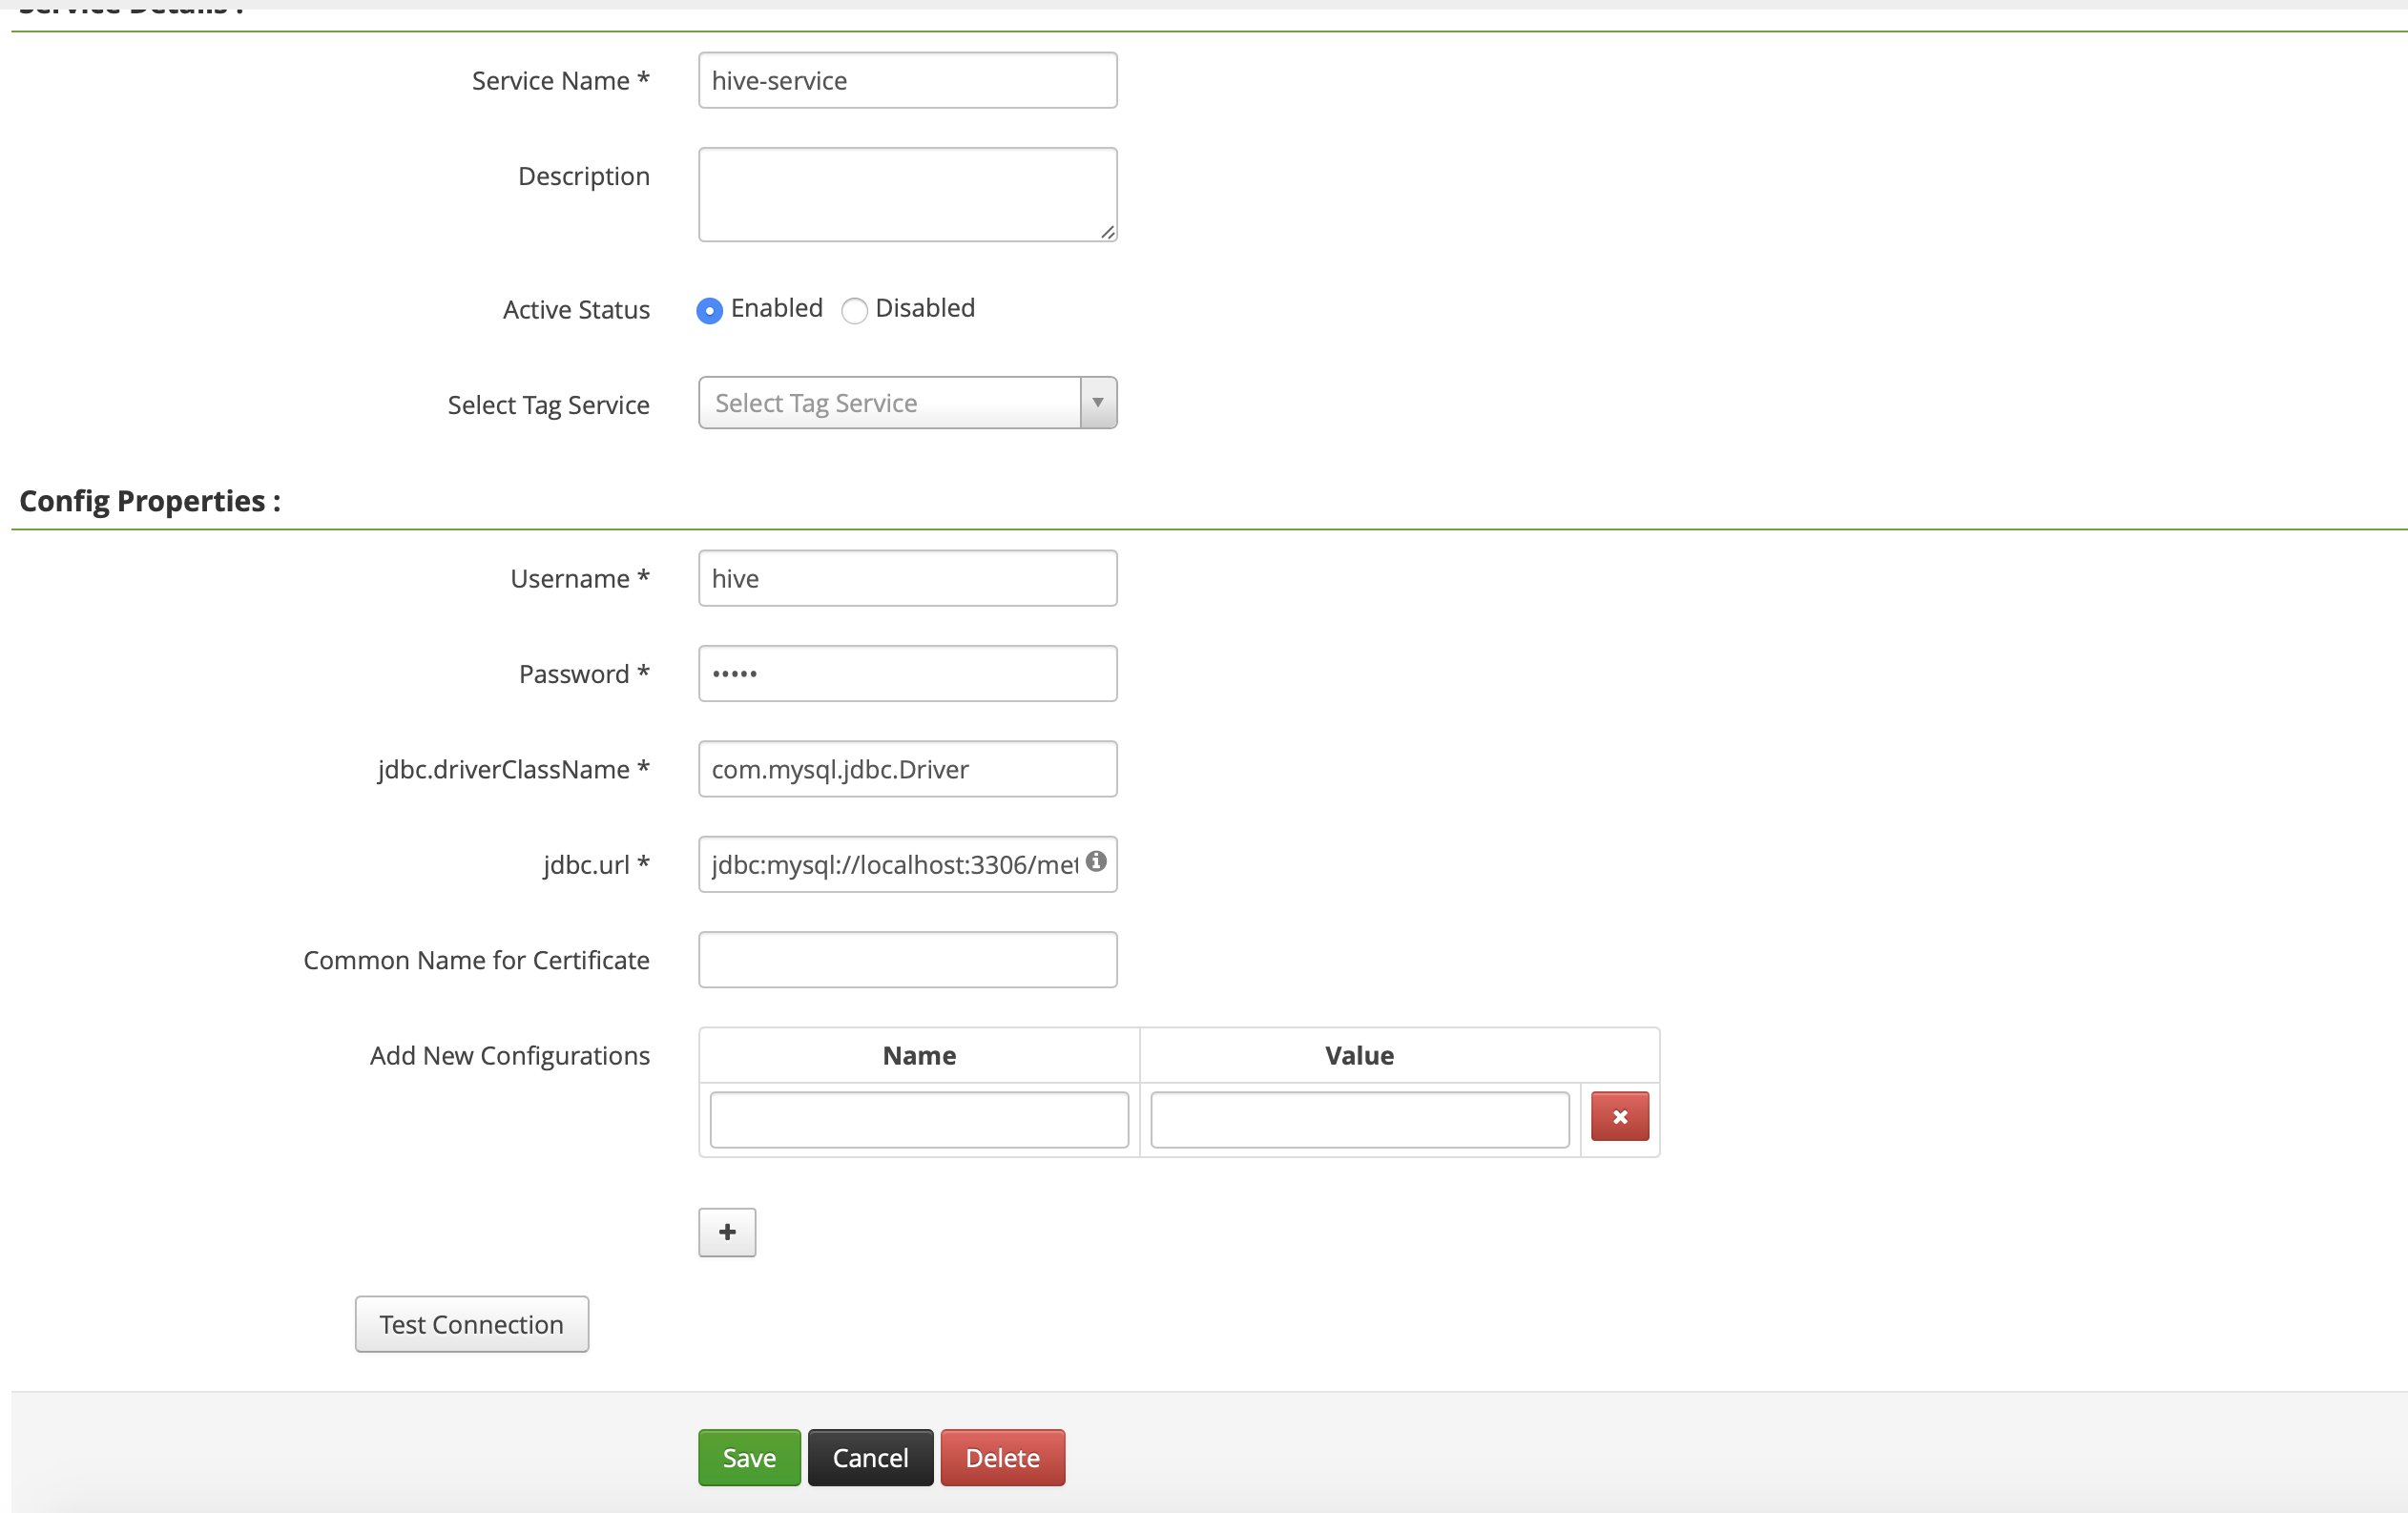Cancel editing the service
The height and width of the screenshot is (1513, 2408).
point(869,1458)
